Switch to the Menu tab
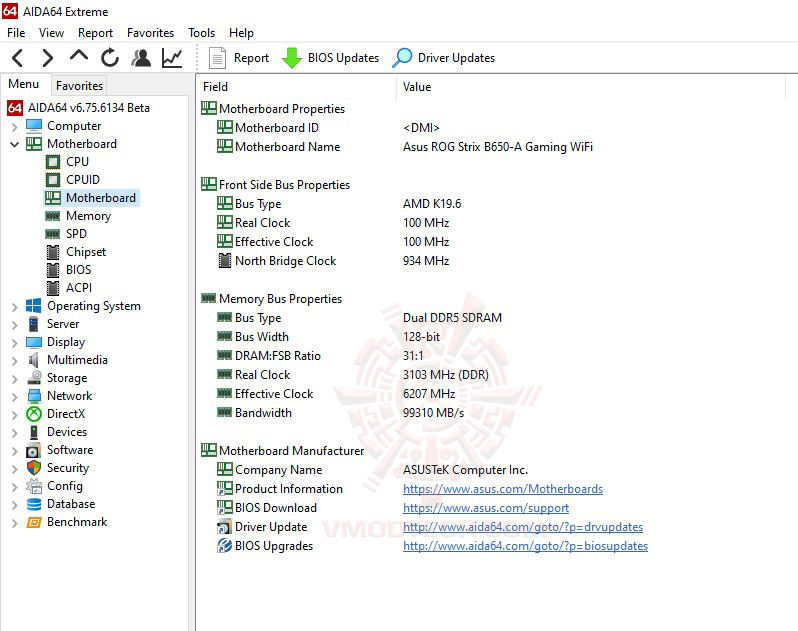 coord(23,84)
